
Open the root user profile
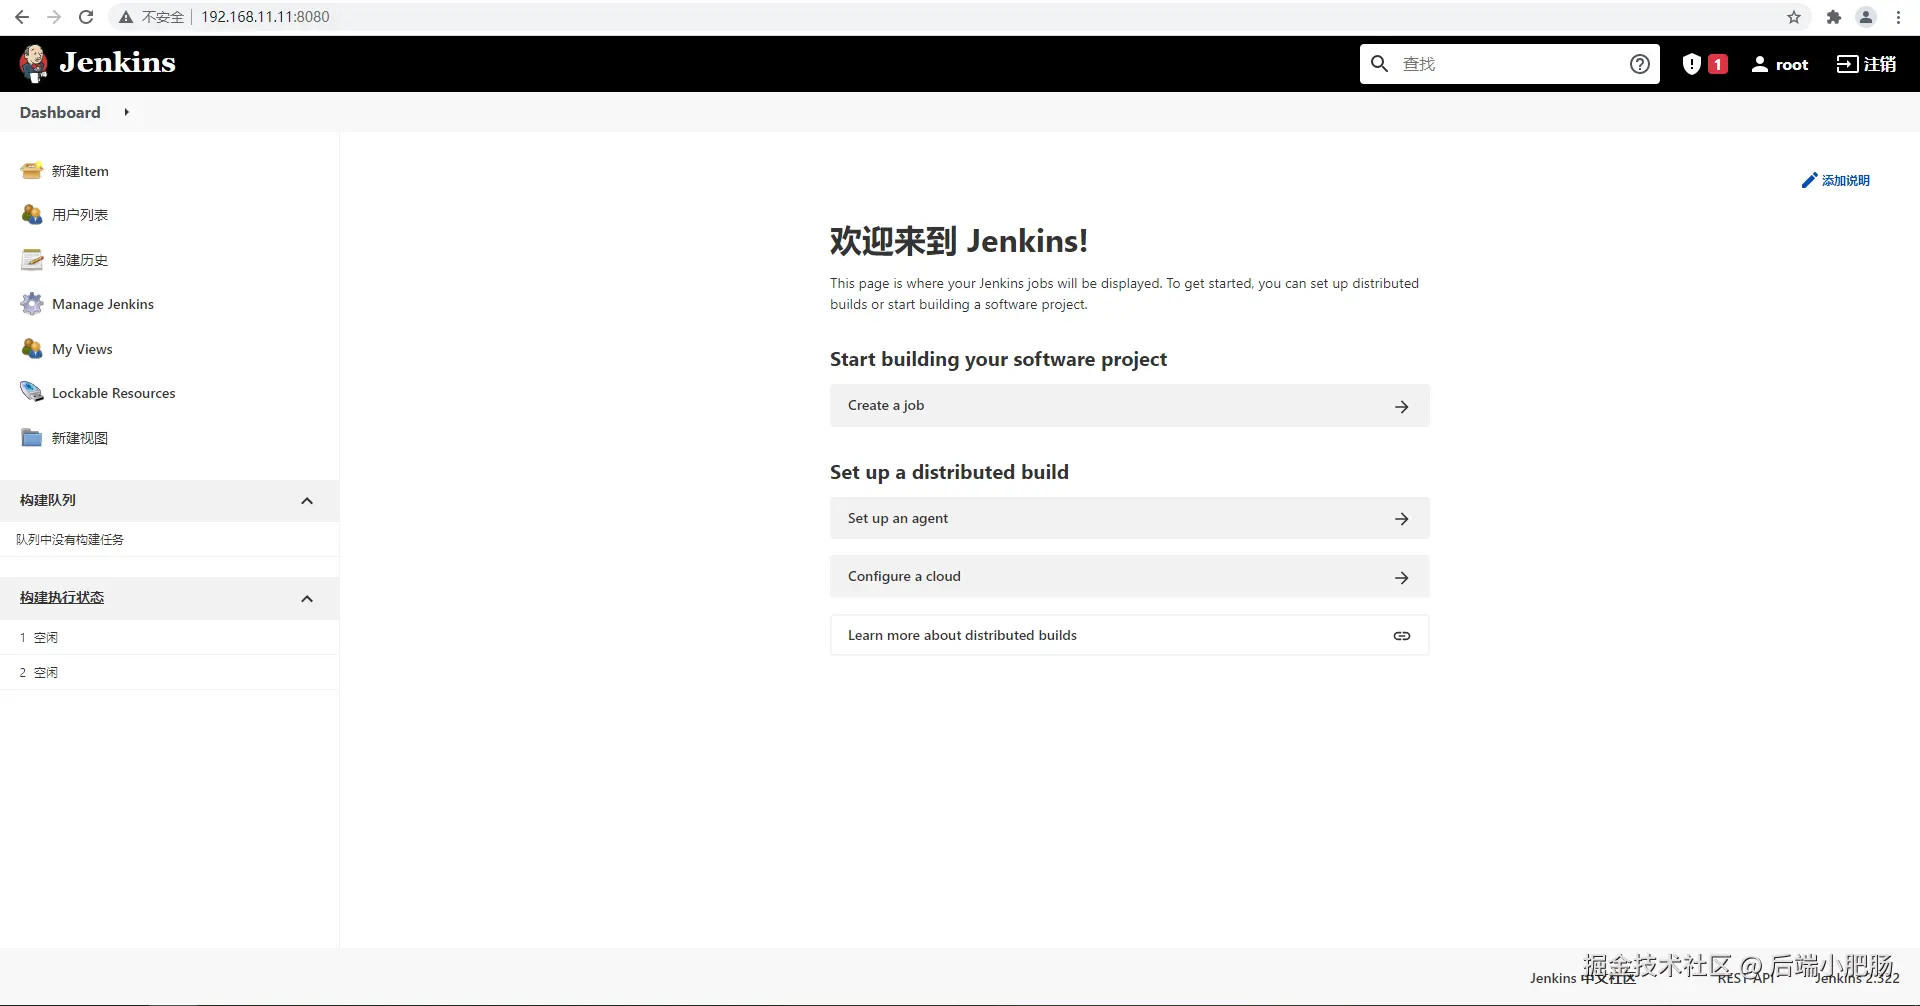[1780, 64]
